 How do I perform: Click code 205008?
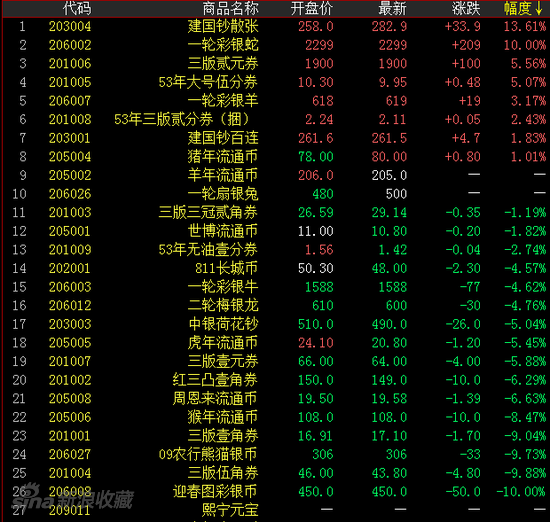70,399
